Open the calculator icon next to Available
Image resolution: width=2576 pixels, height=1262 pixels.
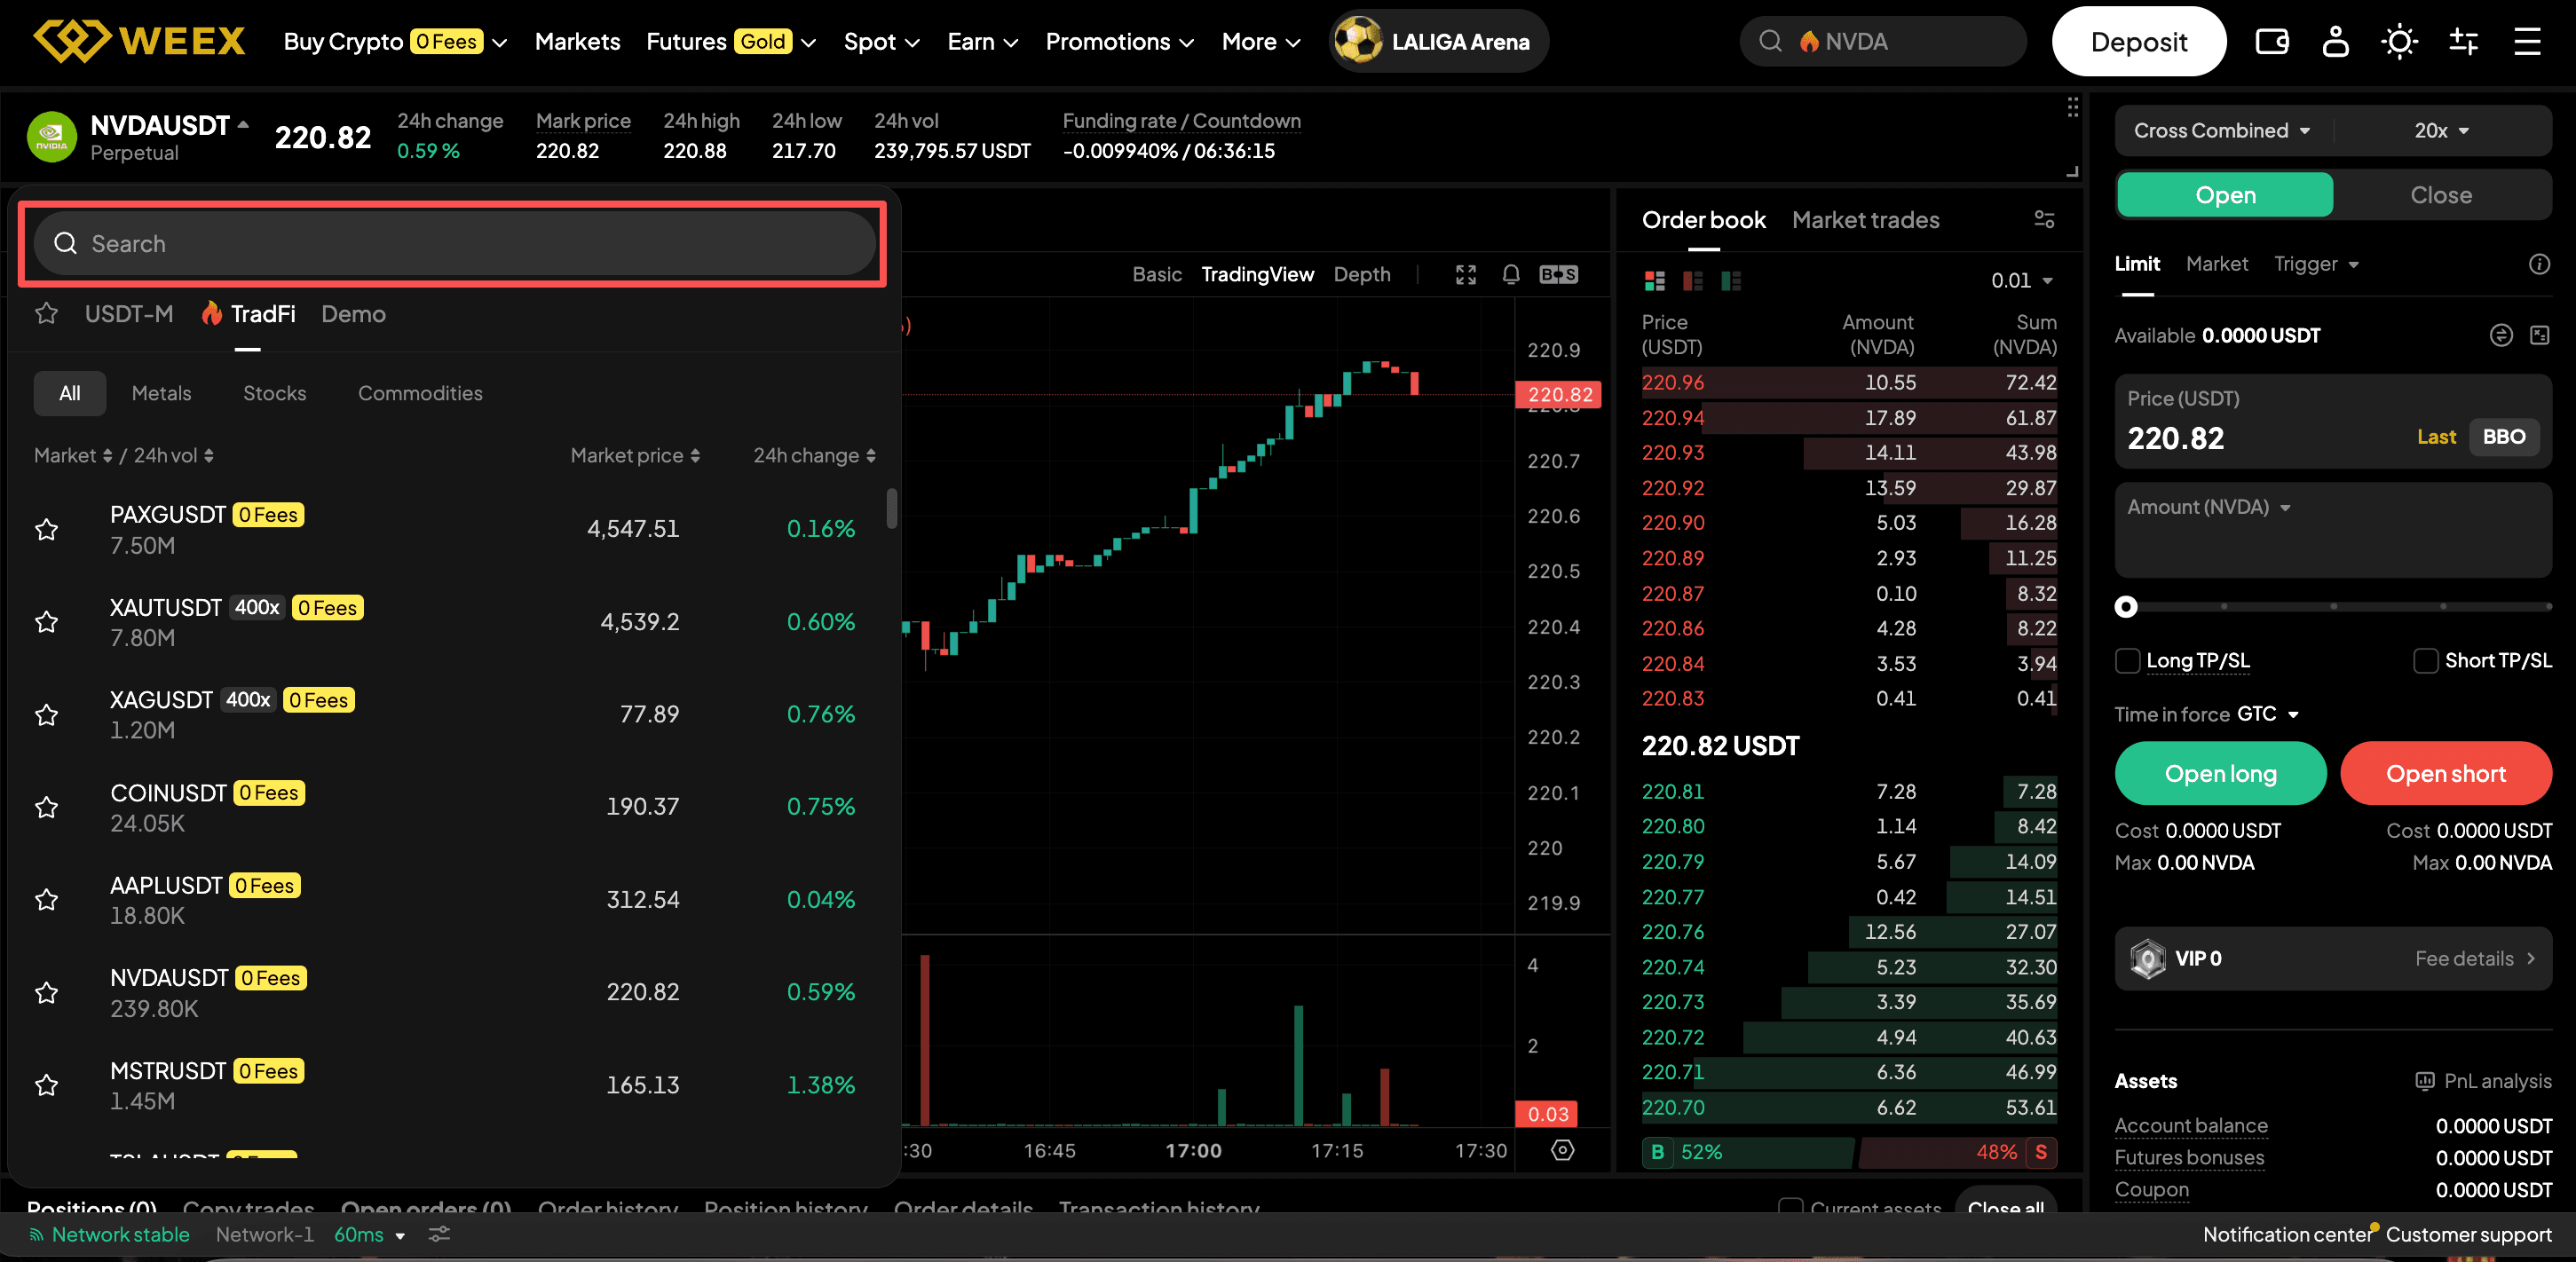(x=2540, y=335)
